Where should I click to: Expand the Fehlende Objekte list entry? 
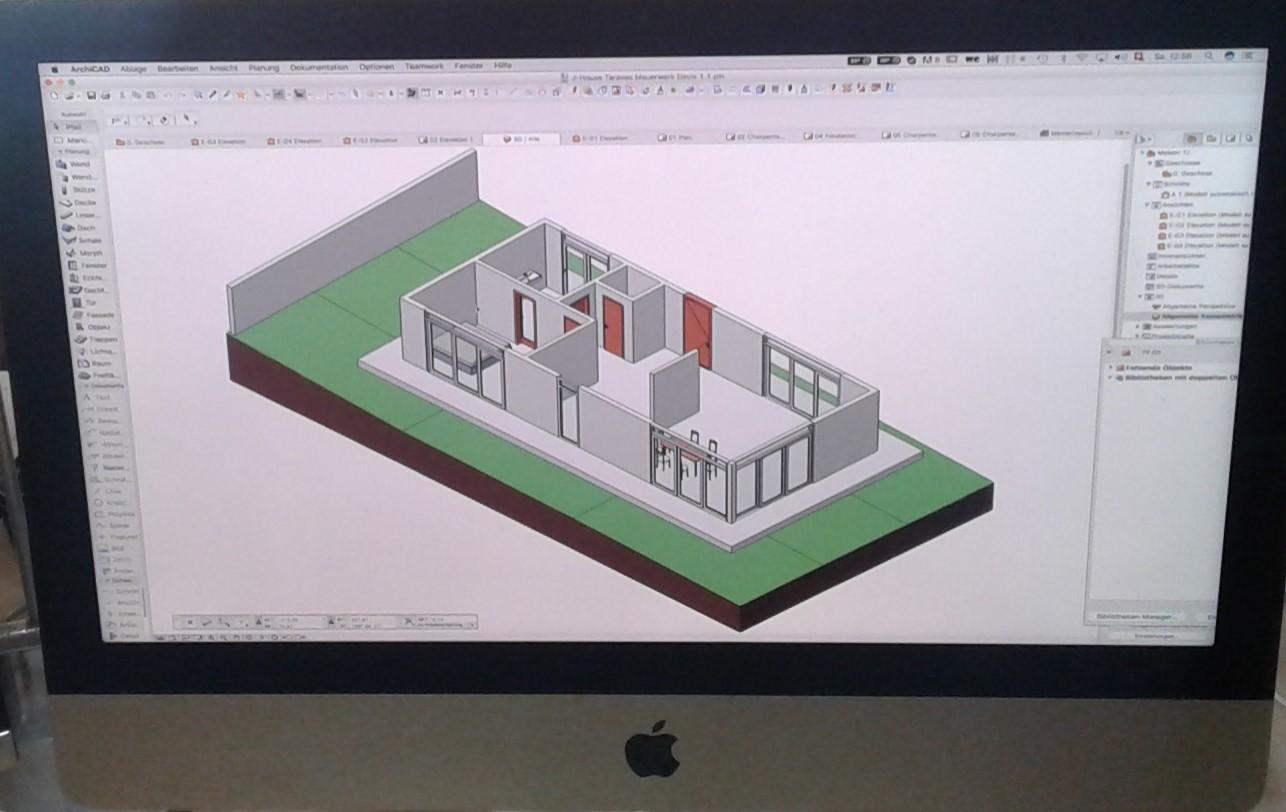pos(1111,368)
